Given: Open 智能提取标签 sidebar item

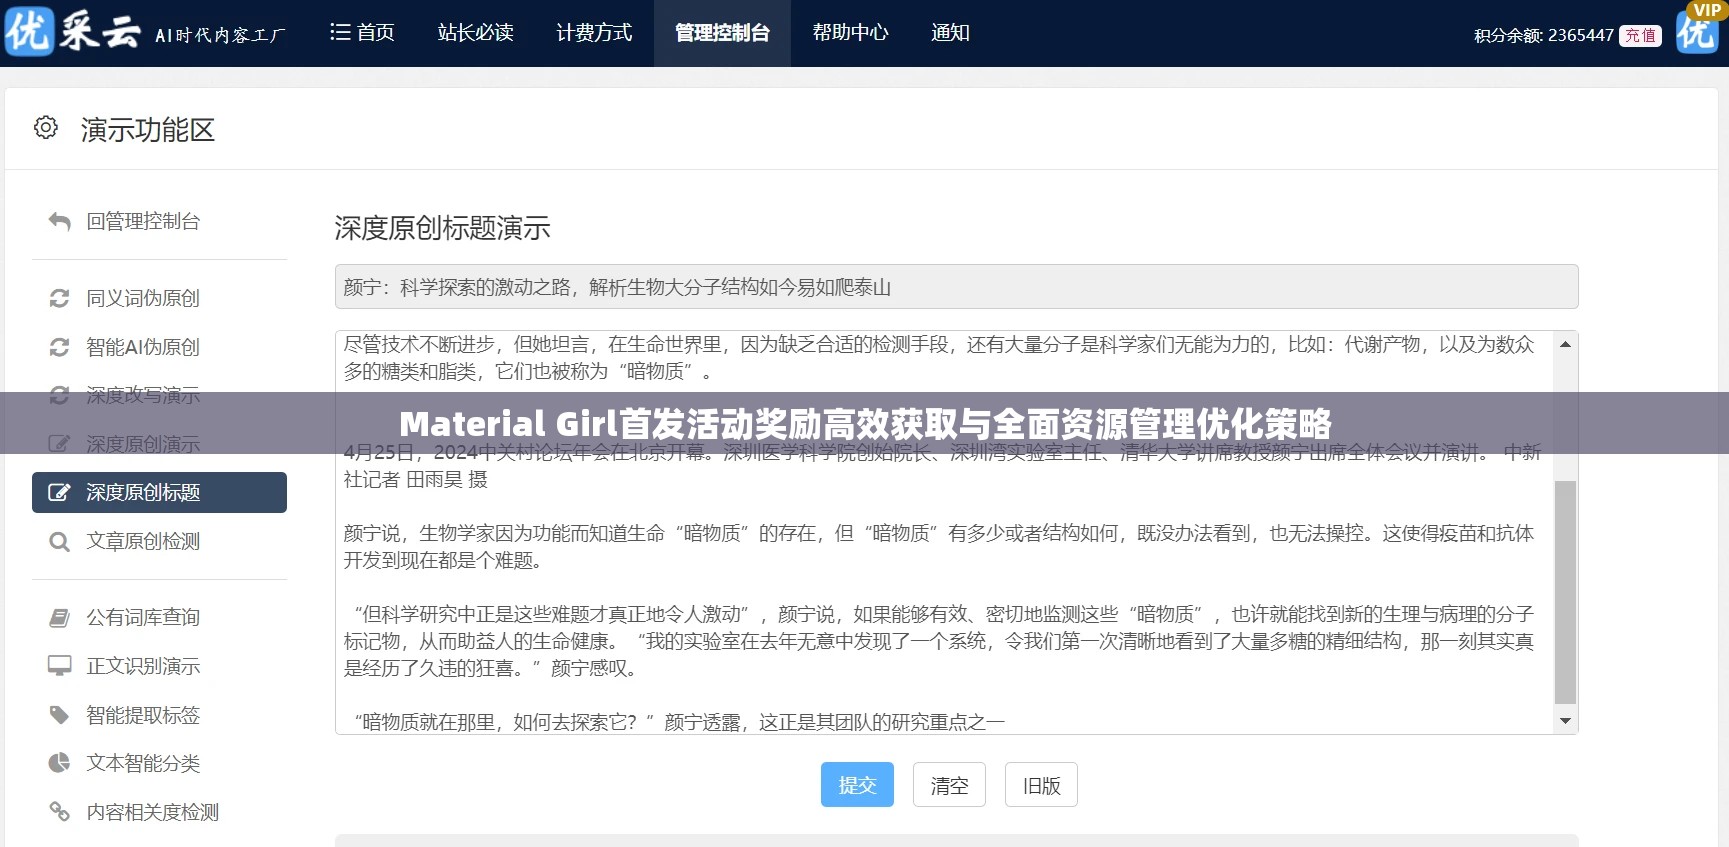Looking at the screenshot, I should click(143, 715).
